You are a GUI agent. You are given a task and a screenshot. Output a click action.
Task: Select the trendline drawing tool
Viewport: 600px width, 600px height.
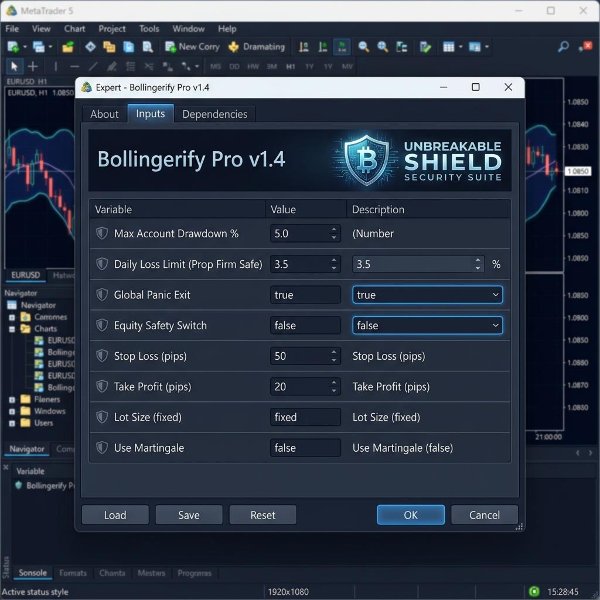point(93,67)
